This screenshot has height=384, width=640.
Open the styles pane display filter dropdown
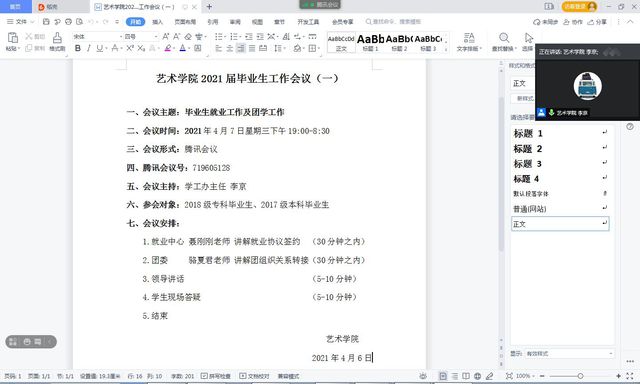coord(569,353)
